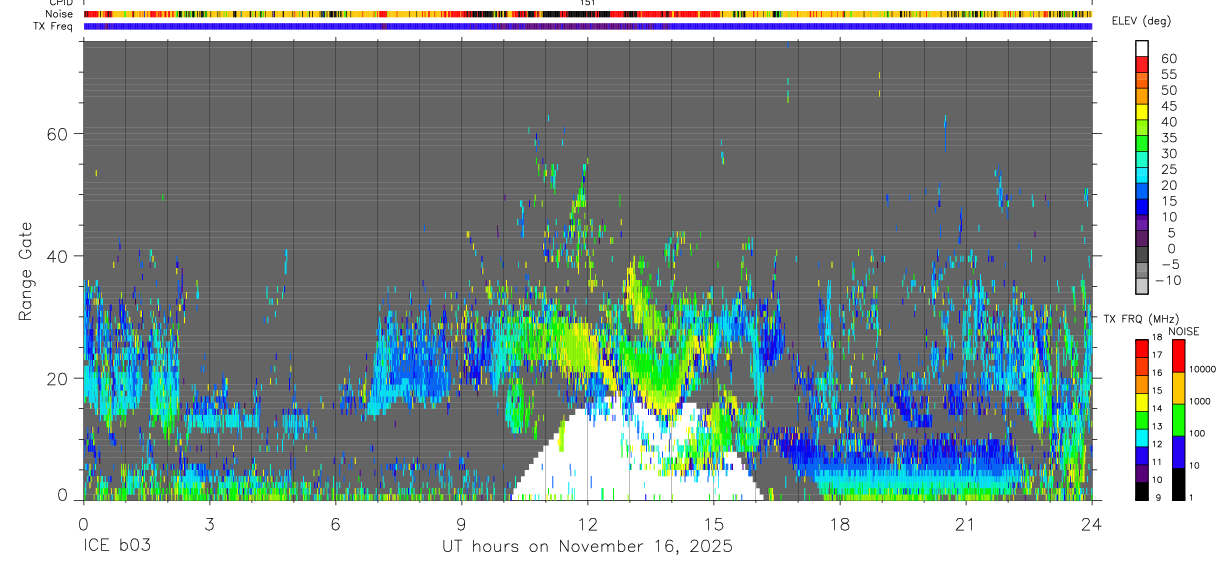The width and height of the screenshot is (1228, 567).
Task: Click the 'NOISE' legend title
Action: 1183,331
